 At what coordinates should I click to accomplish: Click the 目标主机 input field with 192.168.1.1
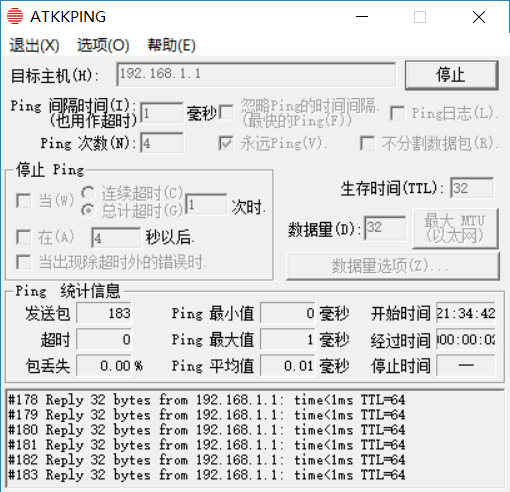point(256,74)
